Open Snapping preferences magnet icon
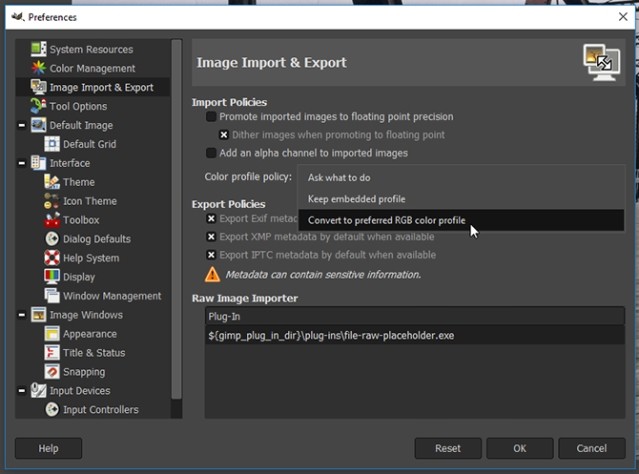The height and width of the screenshot is (474, 639). [x=53, y=372]
